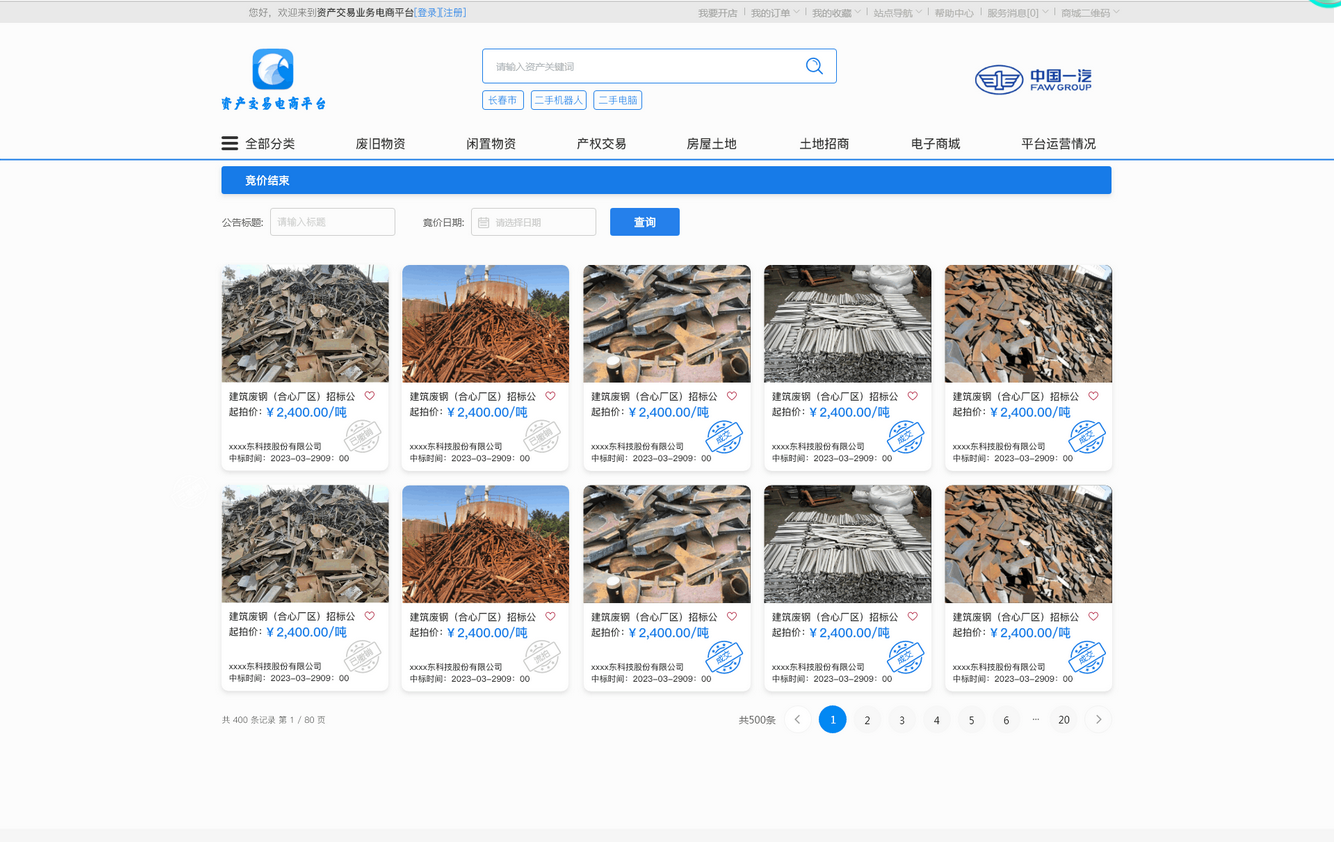Favorite bottom-row card with rusty rebar tank photo
This screenshot has width=1341, height=842.
coord(550,616)
